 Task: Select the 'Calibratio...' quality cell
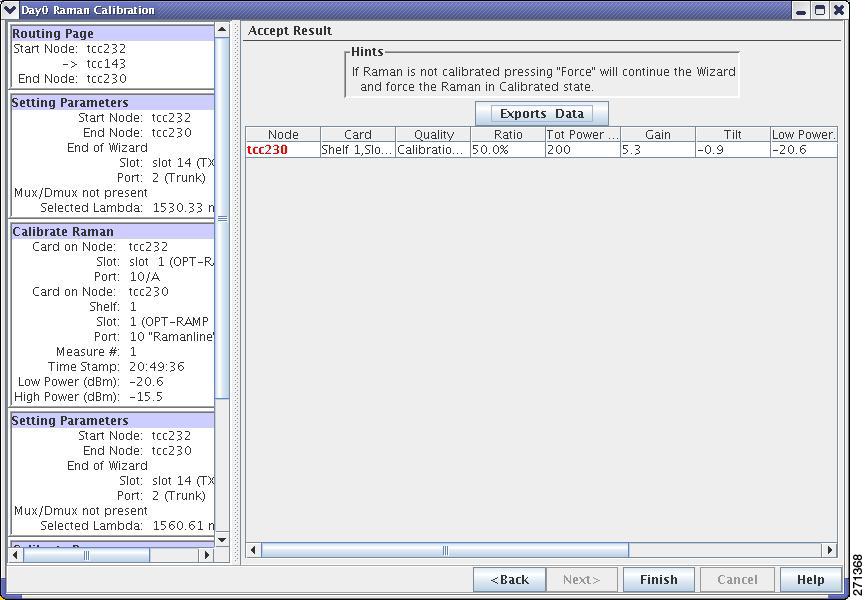coord(433,149)
